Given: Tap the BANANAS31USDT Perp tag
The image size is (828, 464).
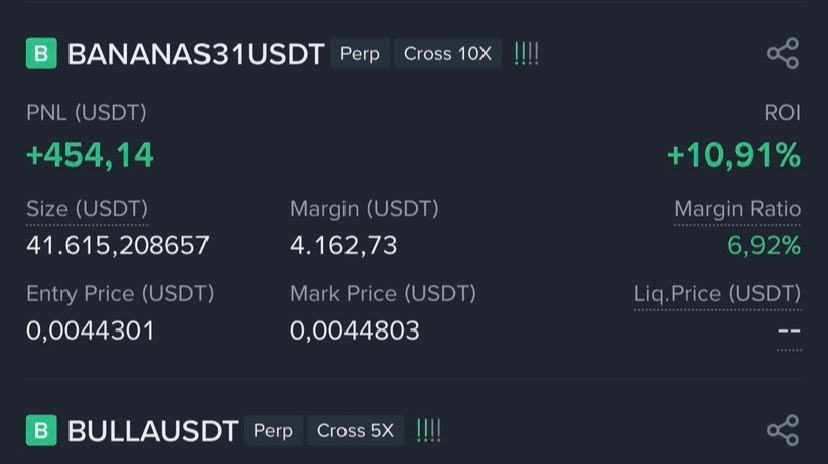Looking at the screenshot, I should coord(360,54).
